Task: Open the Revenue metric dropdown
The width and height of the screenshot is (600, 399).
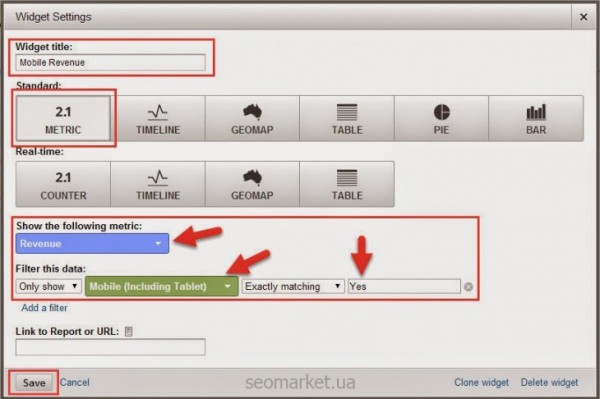Action: pos(92,243)
